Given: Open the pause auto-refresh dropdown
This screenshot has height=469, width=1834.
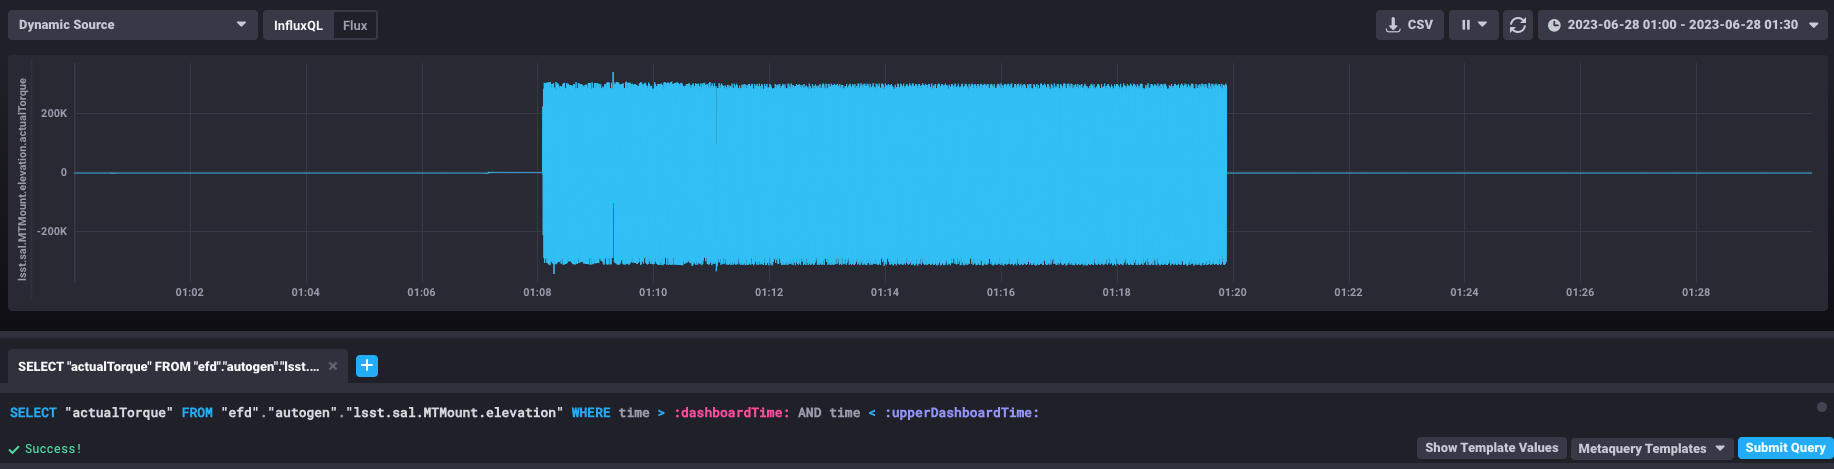Looking at the screenshot, I should pyautogui.click(x=1473, y=25).
